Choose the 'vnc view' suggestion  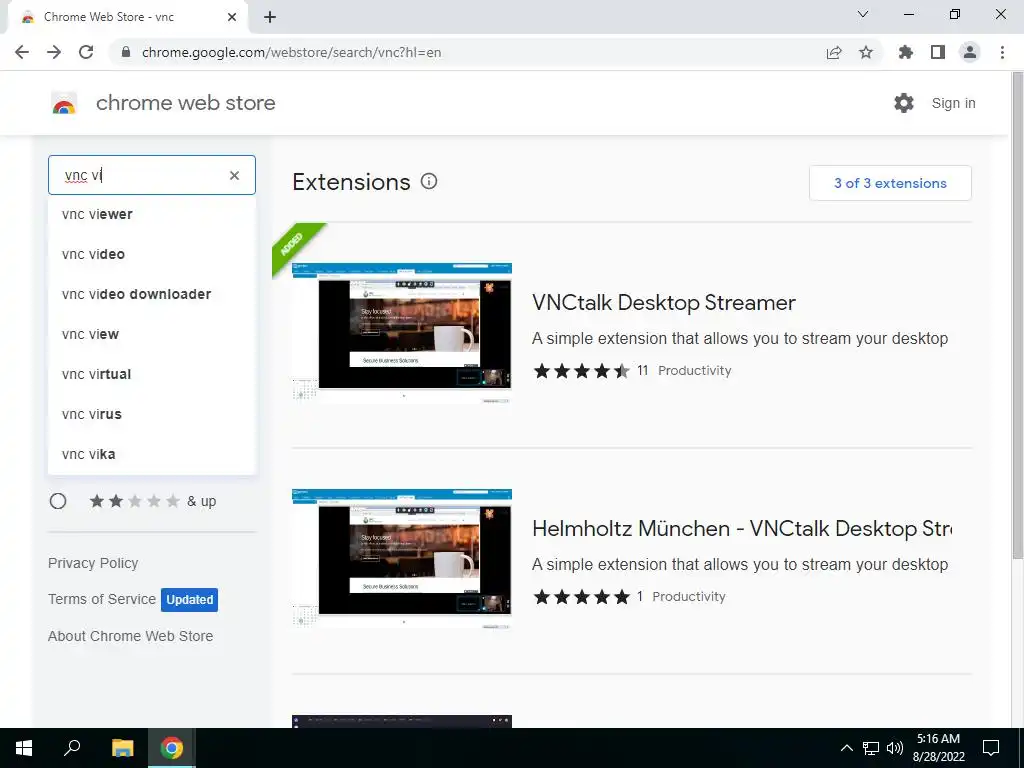[152, 334]
